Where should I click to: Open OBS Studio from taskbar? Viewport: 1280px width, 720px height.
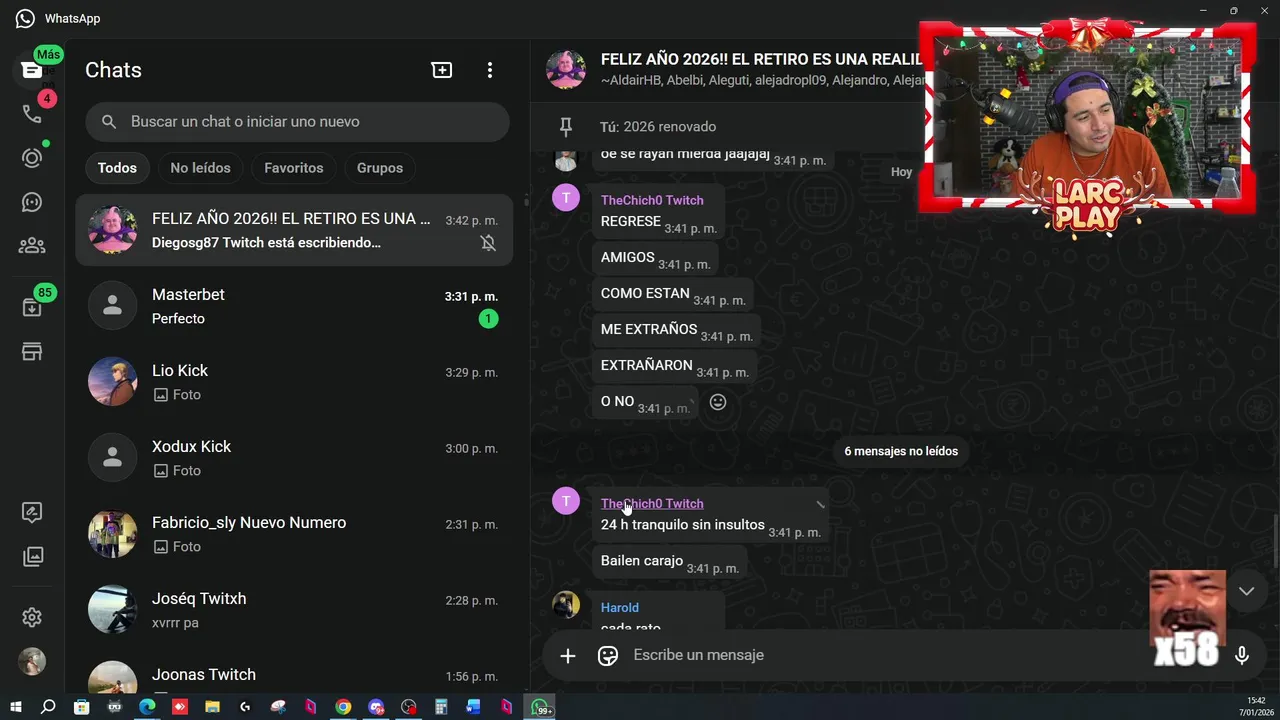click(408, 707)
